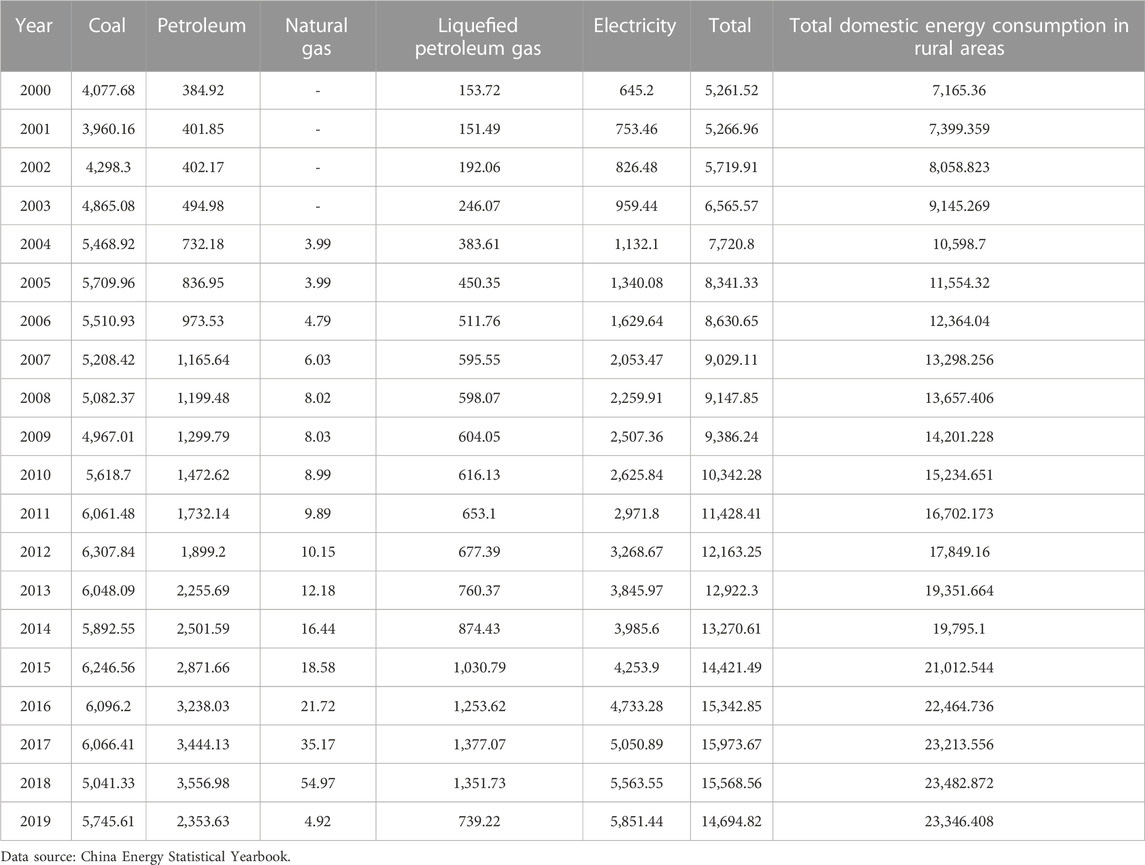Click the coal value 4,077.68
The width and height of the screenshot is (1145, 865).
click(x=107, y=90)
